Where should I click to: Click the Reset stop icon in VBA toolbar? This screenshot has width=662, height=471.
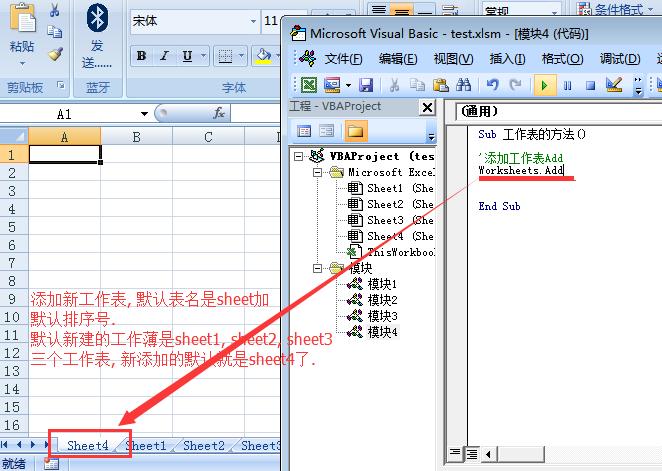click(x=591, y=86)
